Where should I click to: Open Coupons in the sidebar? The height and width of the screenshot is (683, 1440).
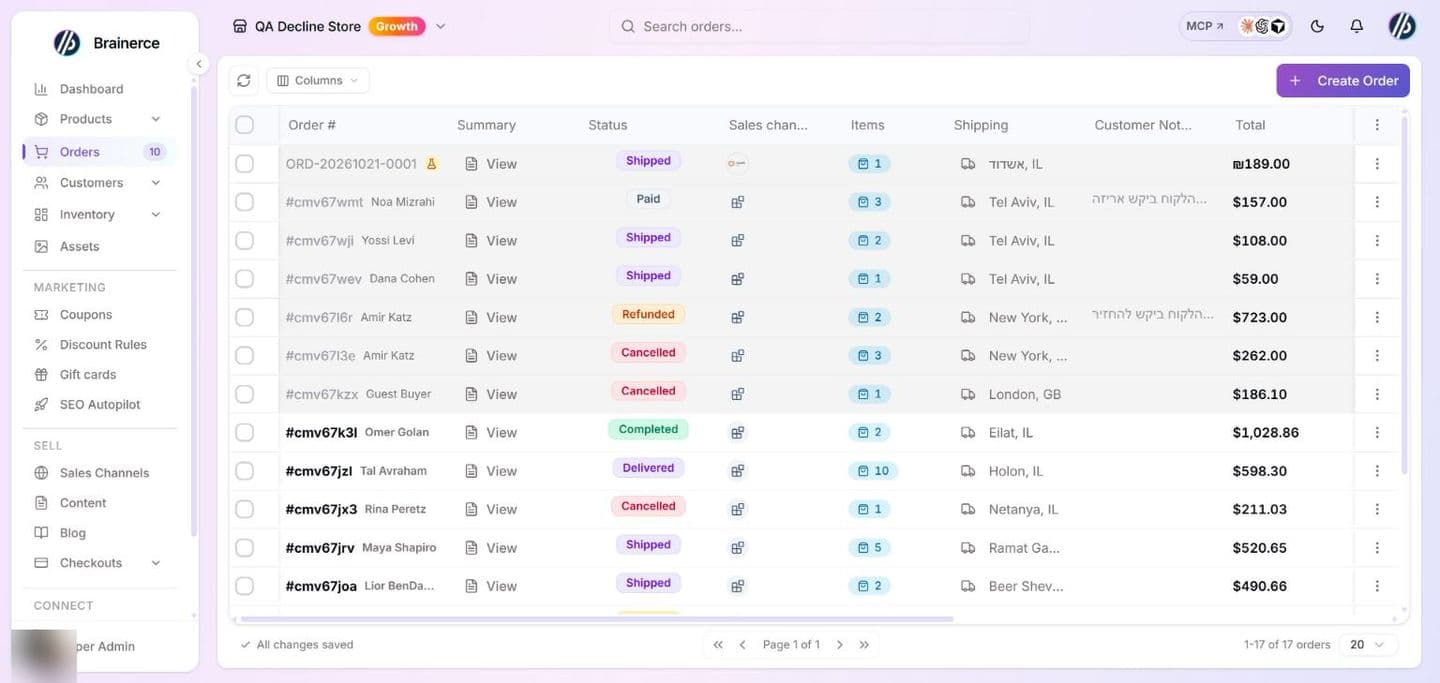[98, 314]
